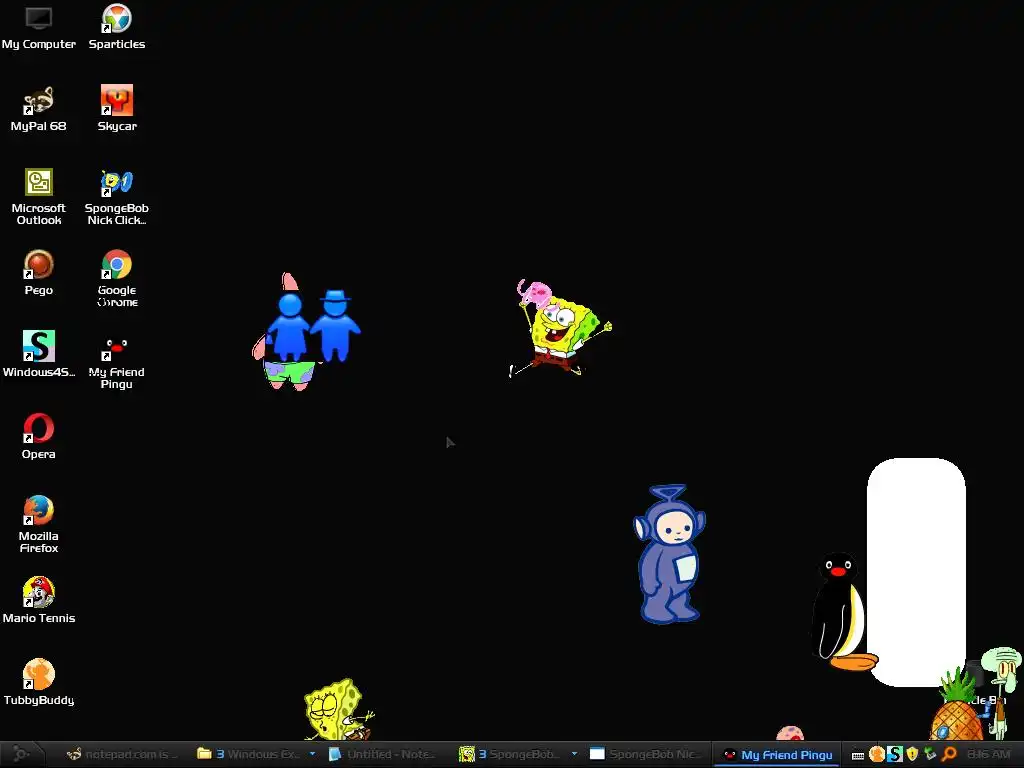Click the Start button in taskbar
This screenshot has width=1024, height=768.
click(21, 754)
